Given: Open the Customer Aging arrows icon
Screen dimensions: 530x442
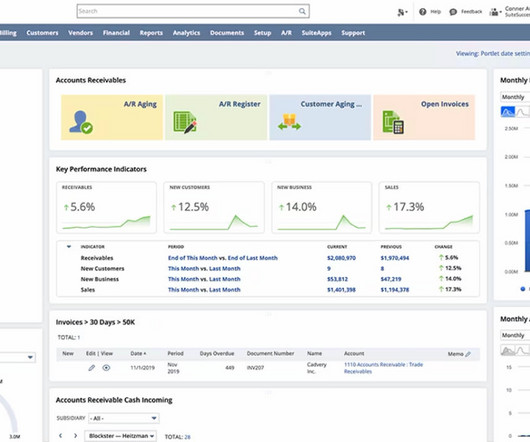Looking at the screenshot, I should [289, 122].
